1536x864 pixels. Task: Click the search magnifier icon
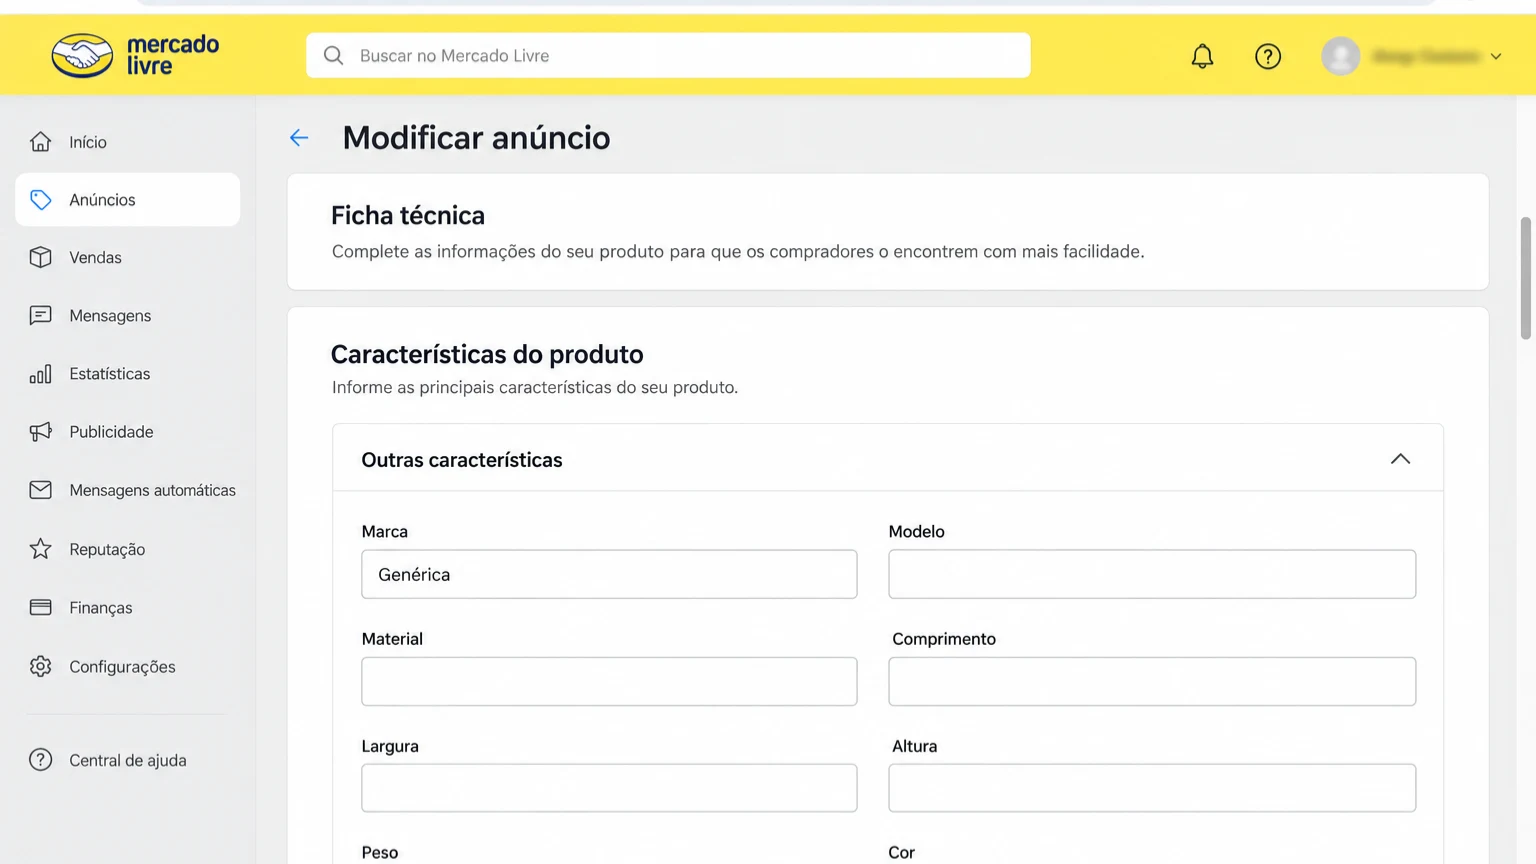coord(333,56)
